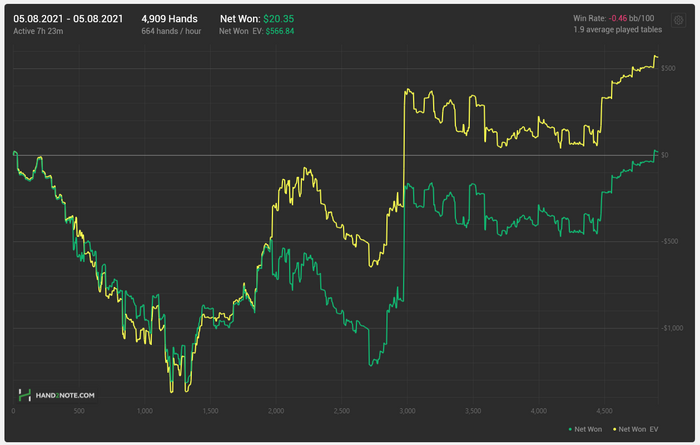
Task: Click the 1.9 average played tables text
Action: 617,30
